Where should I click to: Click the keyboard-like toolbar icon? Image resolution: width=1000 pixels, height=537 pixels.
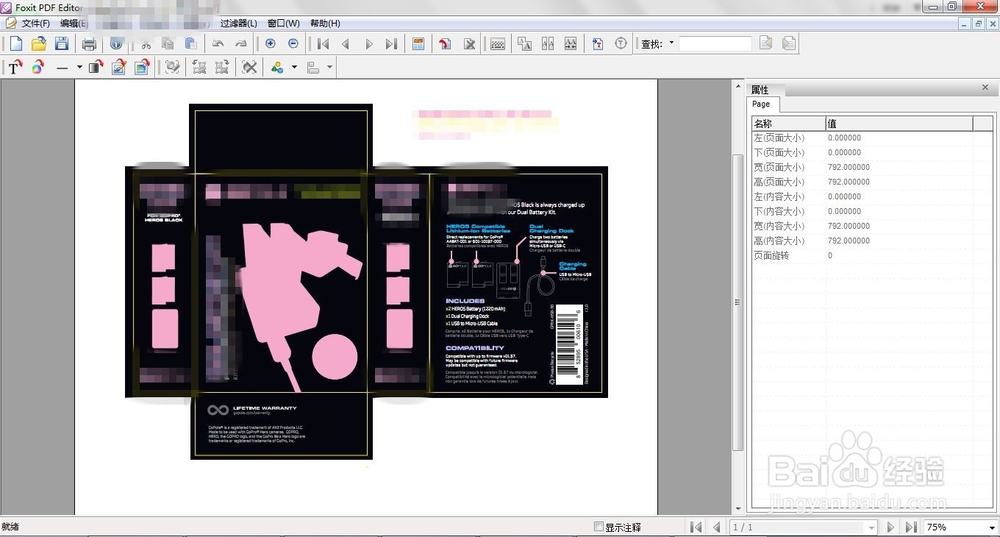pos(498,43)
